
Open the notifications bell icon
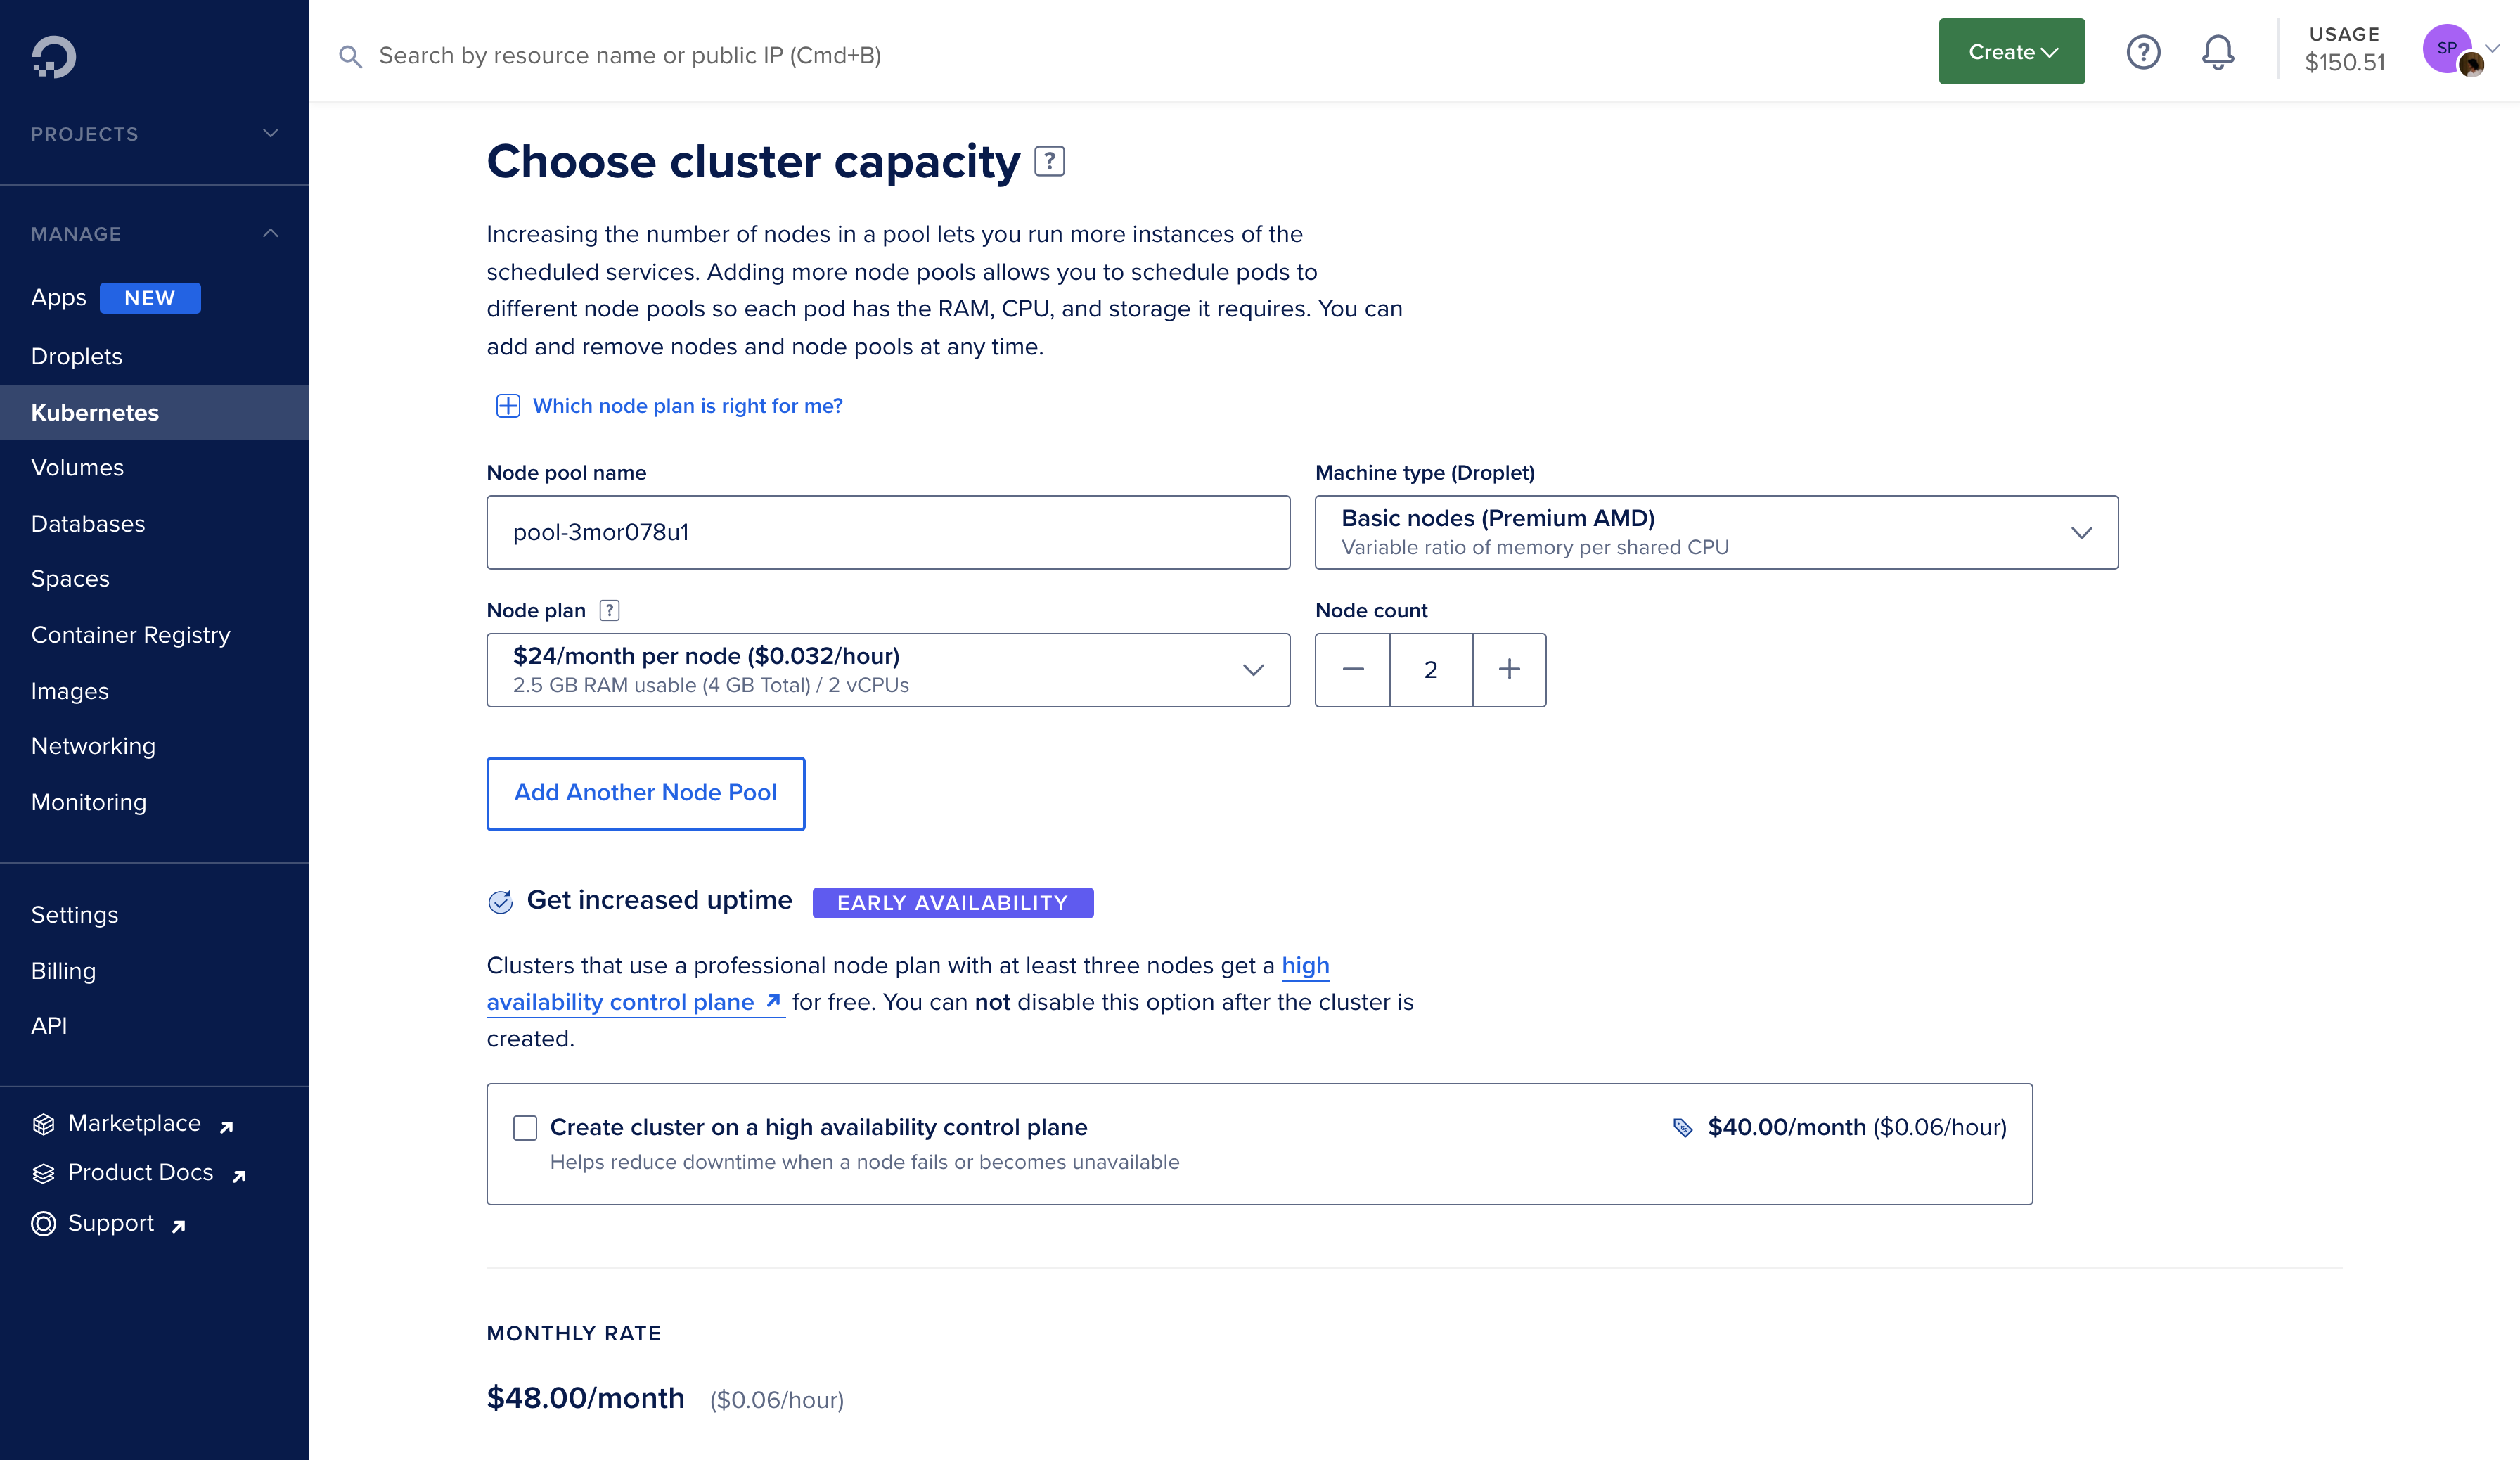tap(2217, 52)
